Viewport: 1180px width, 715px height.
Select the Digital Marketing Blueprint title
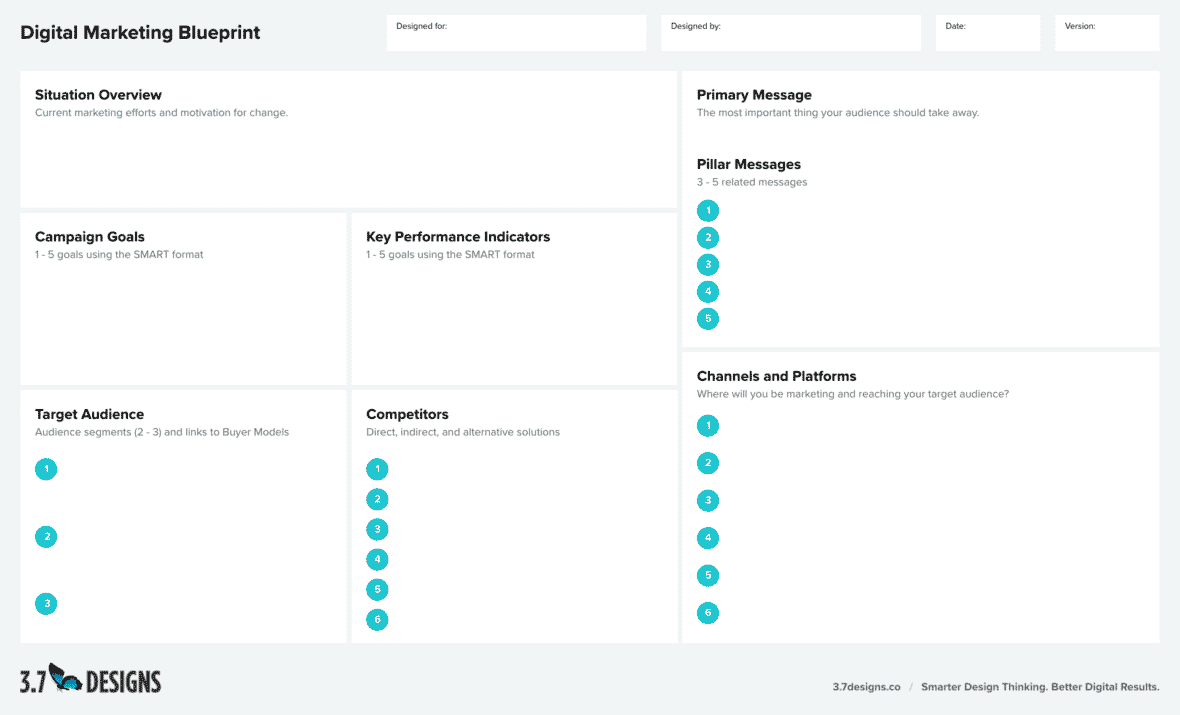point(140,32)
